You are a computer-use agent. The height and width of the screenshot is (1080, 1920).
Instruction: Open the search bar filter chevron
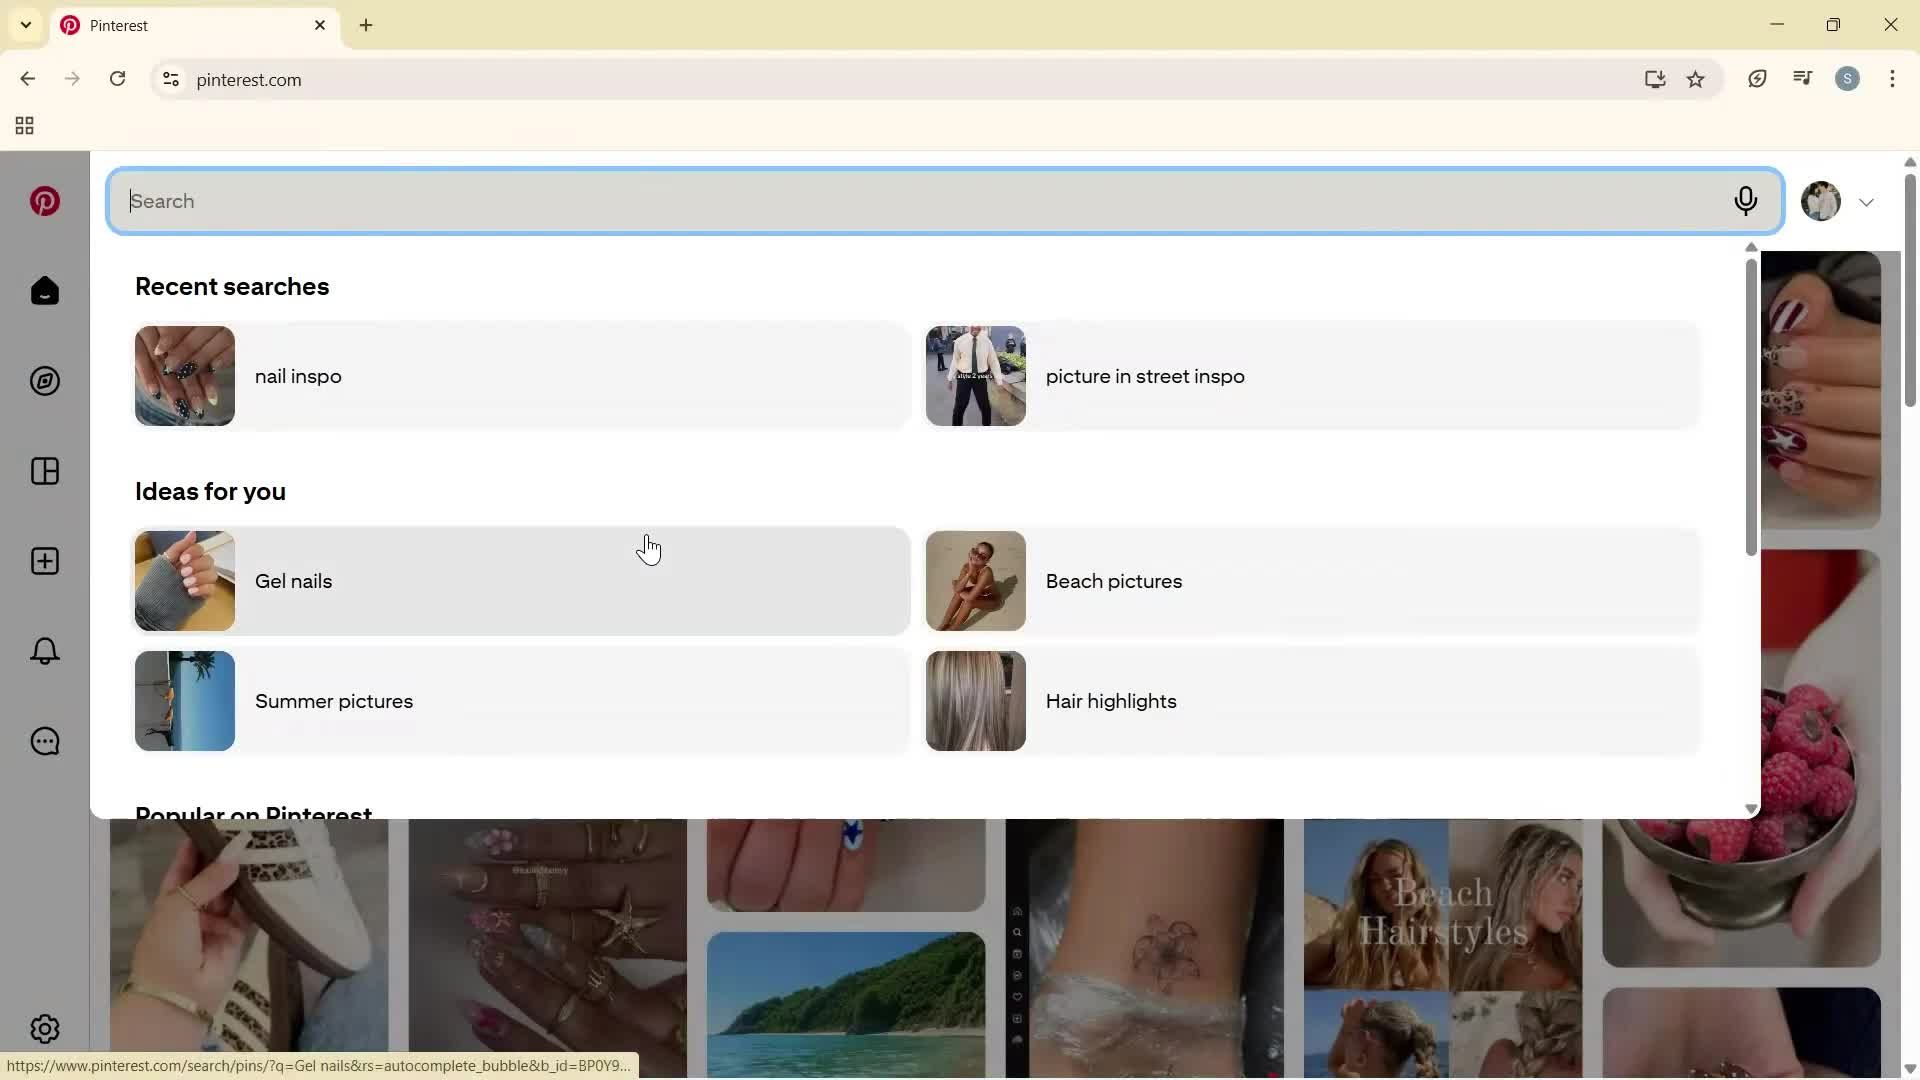pos(1867,201)
